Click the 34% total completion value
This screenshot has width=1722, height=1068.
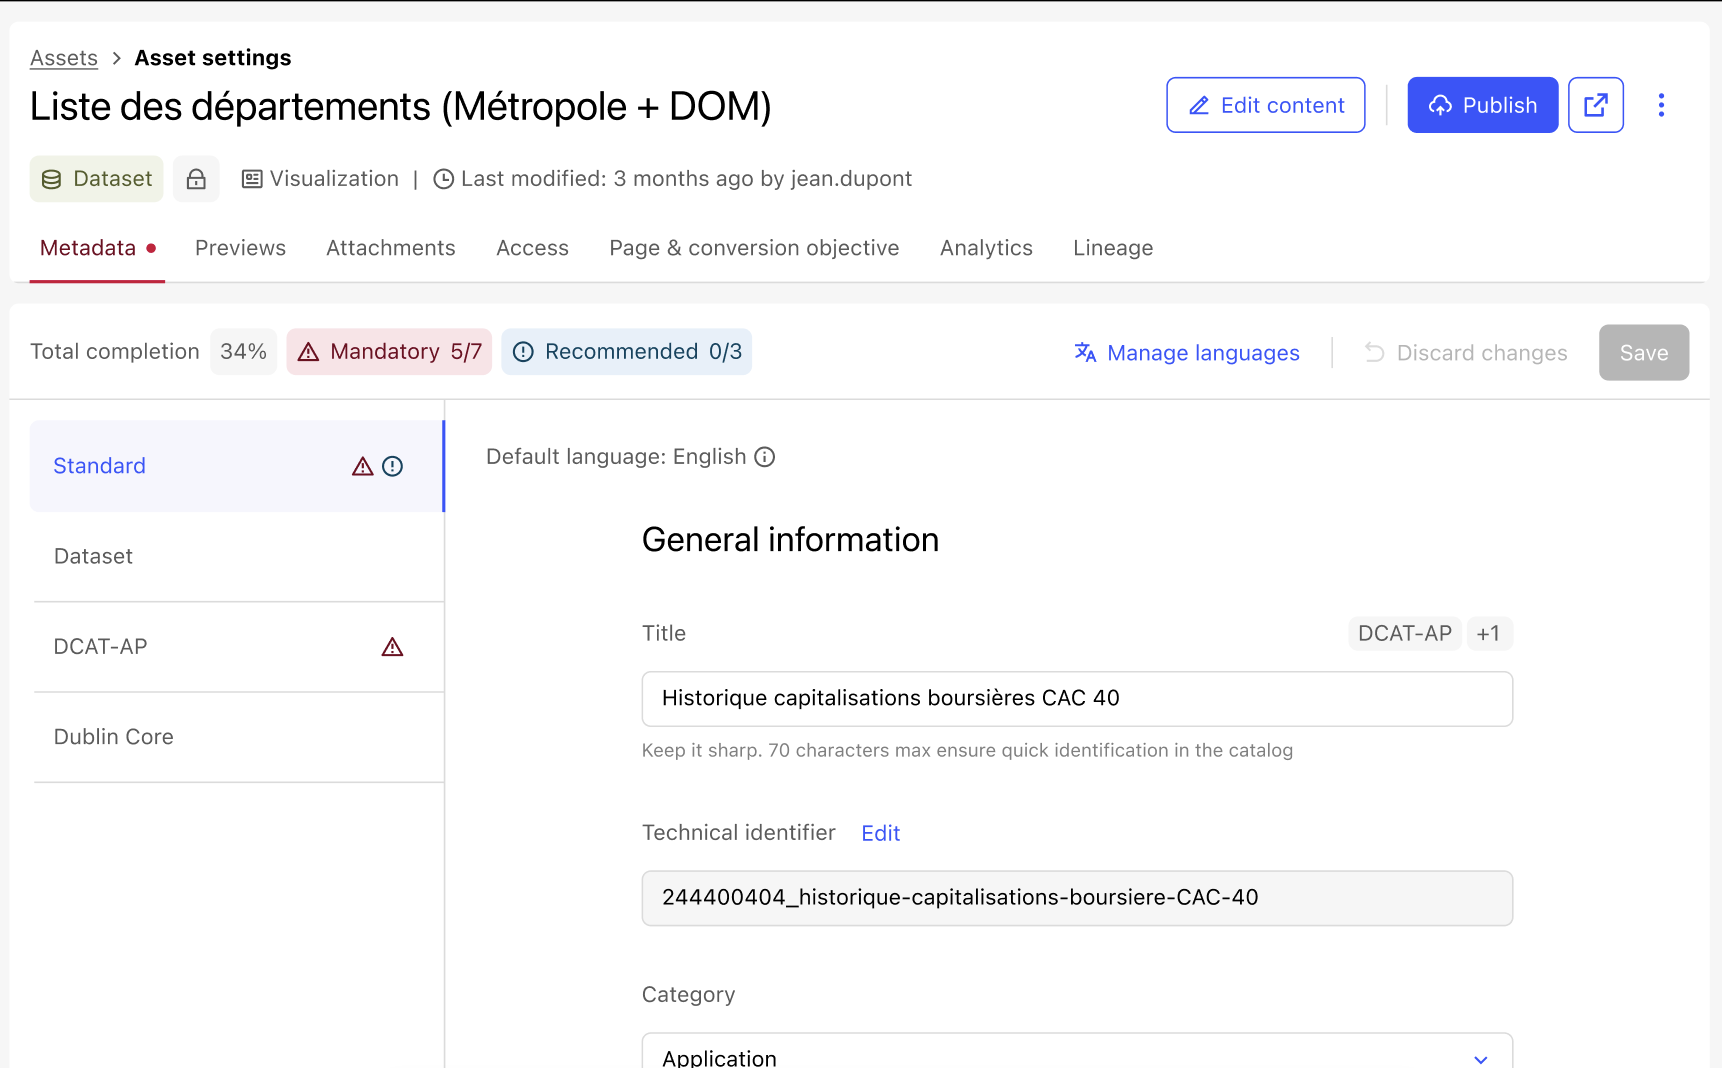tap(243, 352)
